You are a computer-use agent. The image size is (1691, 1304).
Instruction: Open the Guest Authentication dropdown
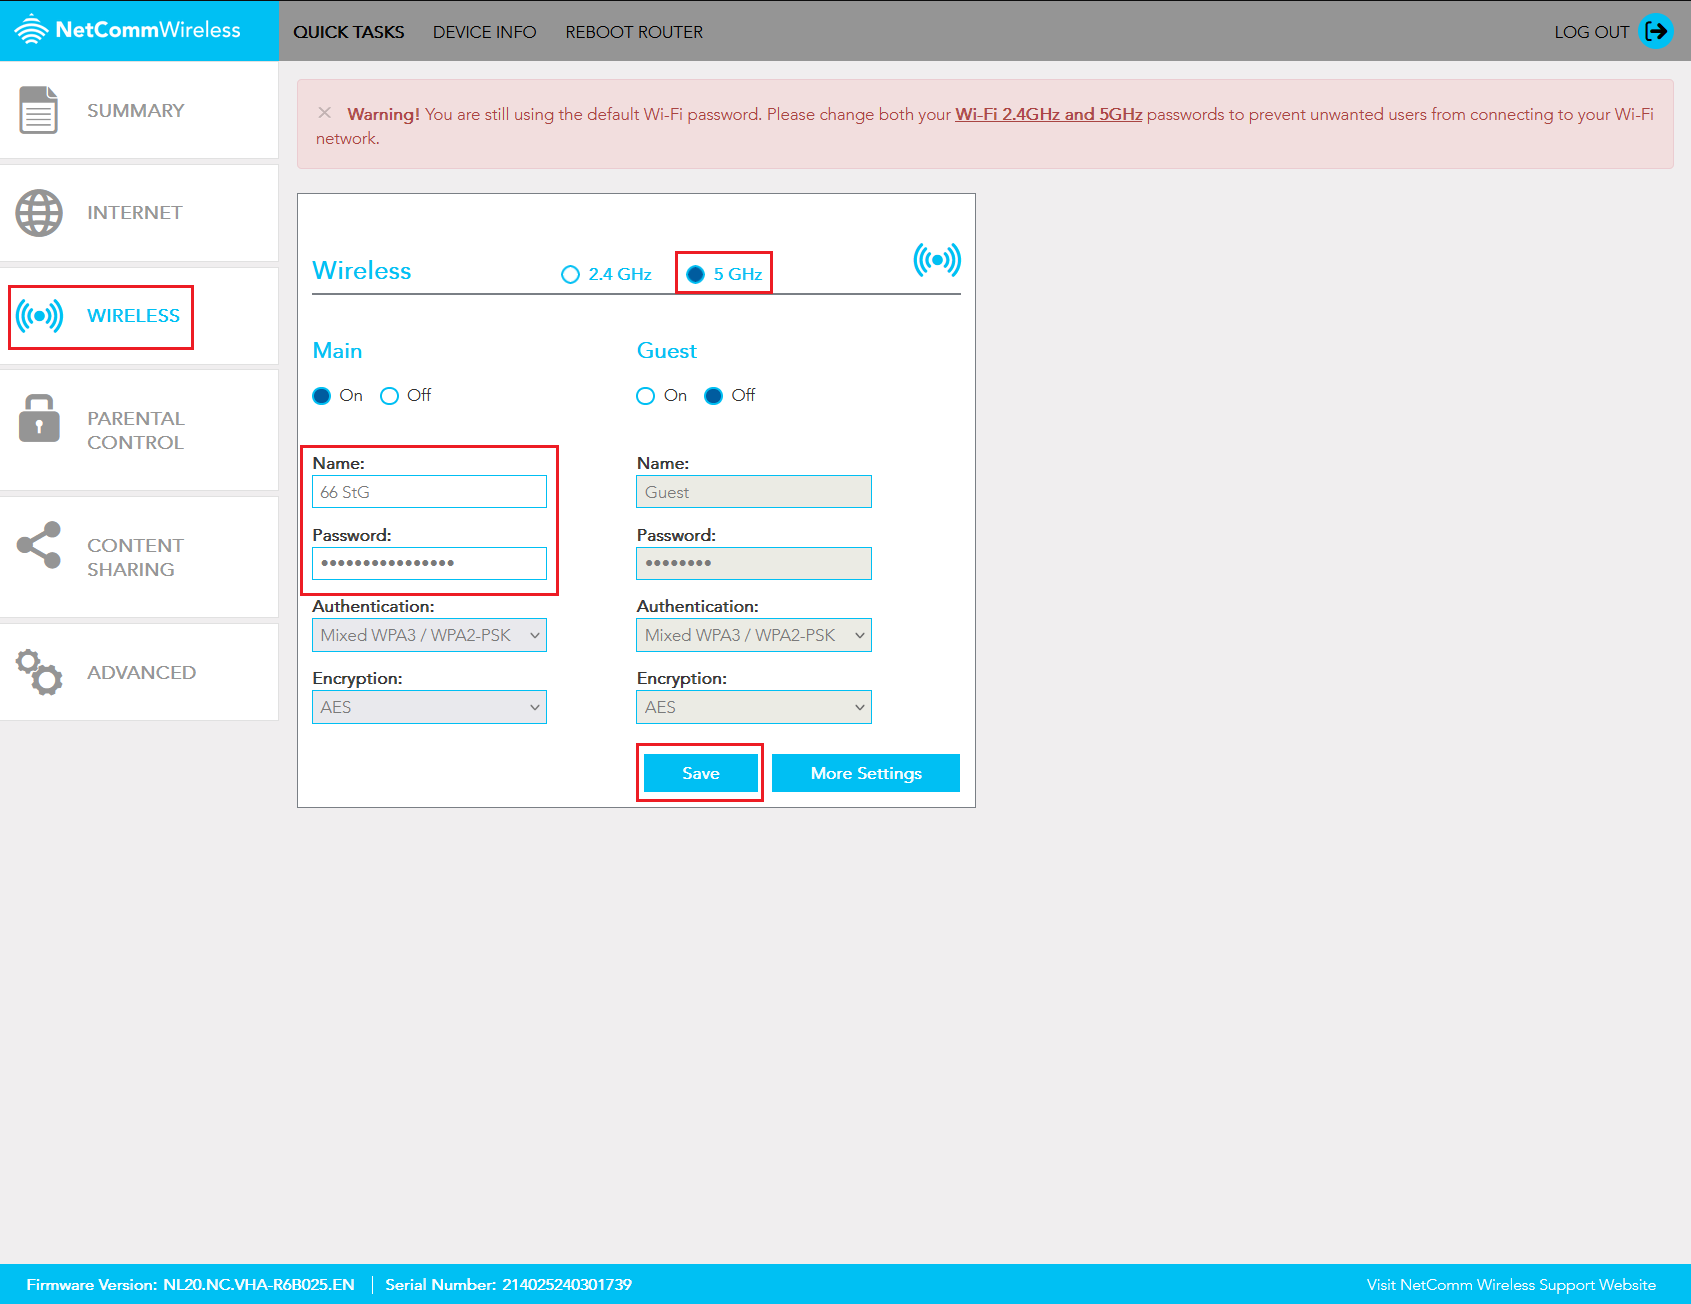coord(753,635)
